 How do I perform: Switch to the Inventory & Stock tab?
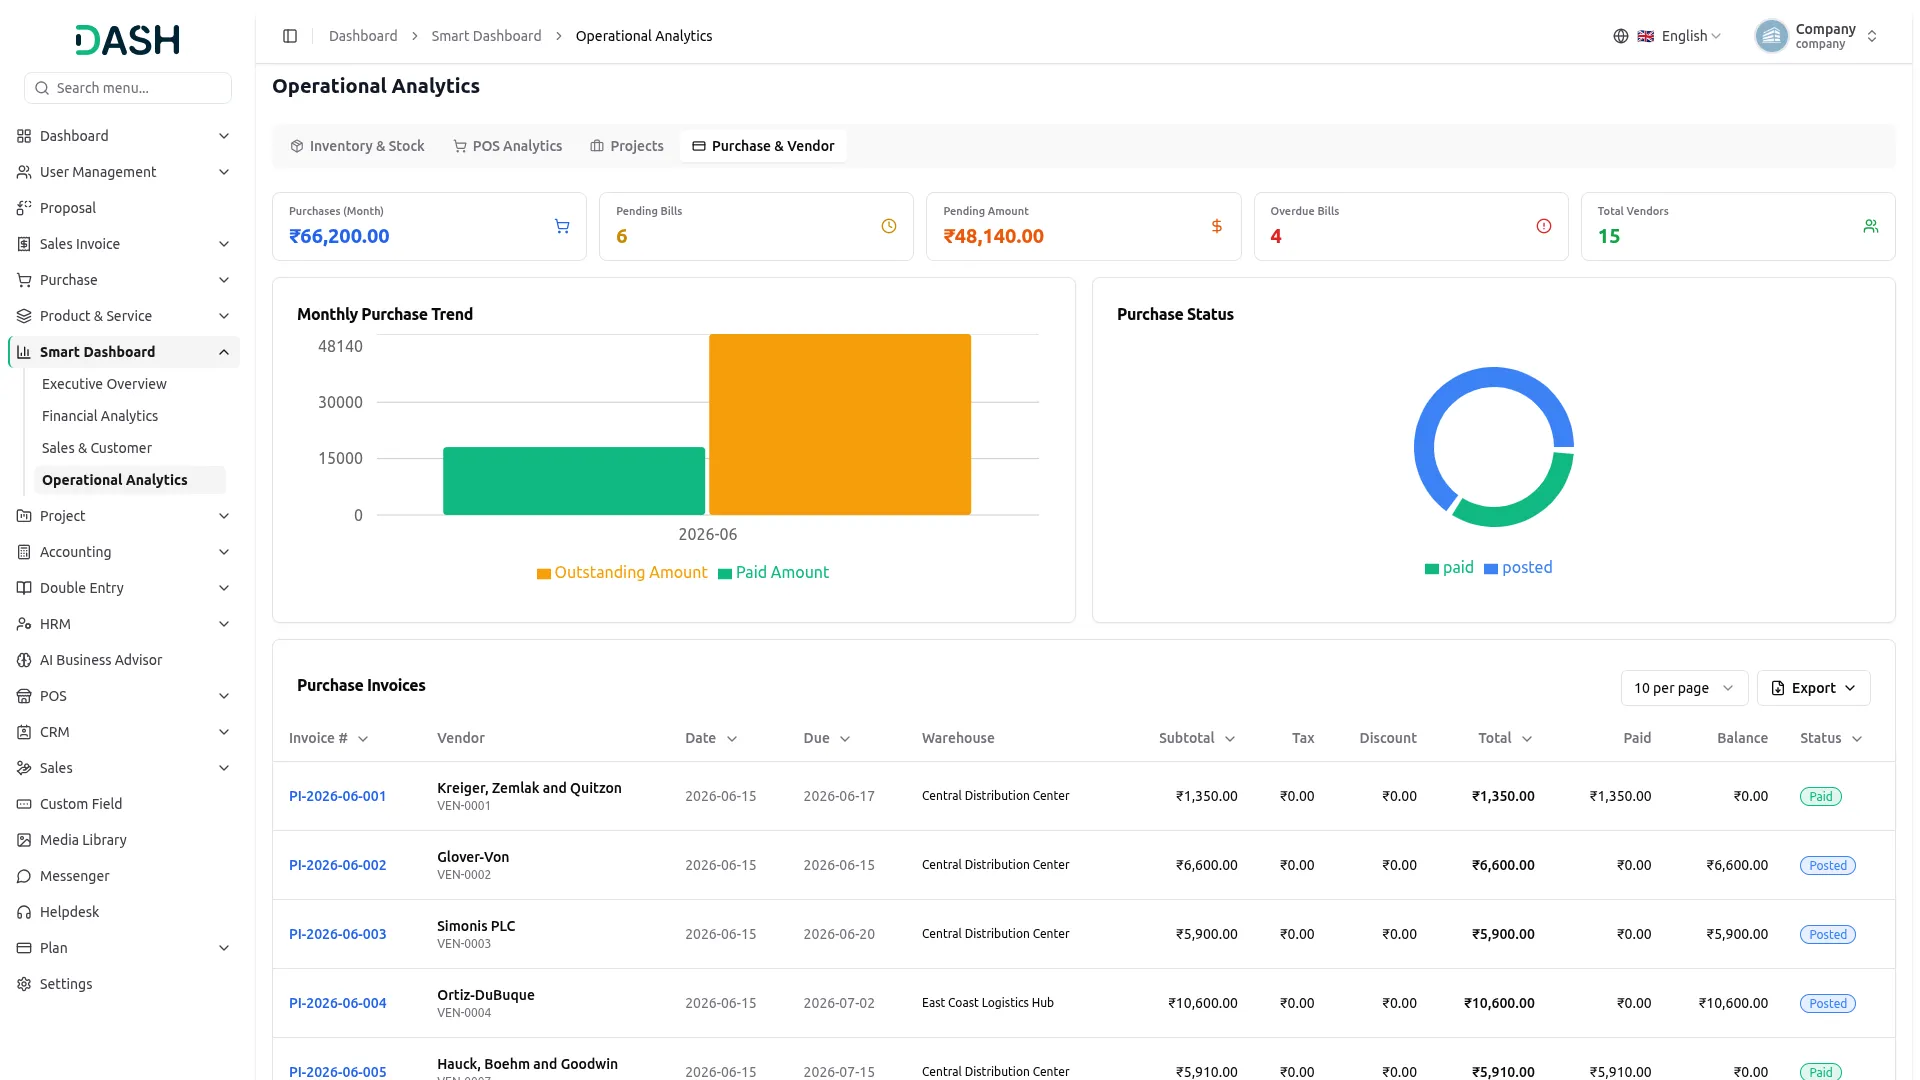coord(357,146)
